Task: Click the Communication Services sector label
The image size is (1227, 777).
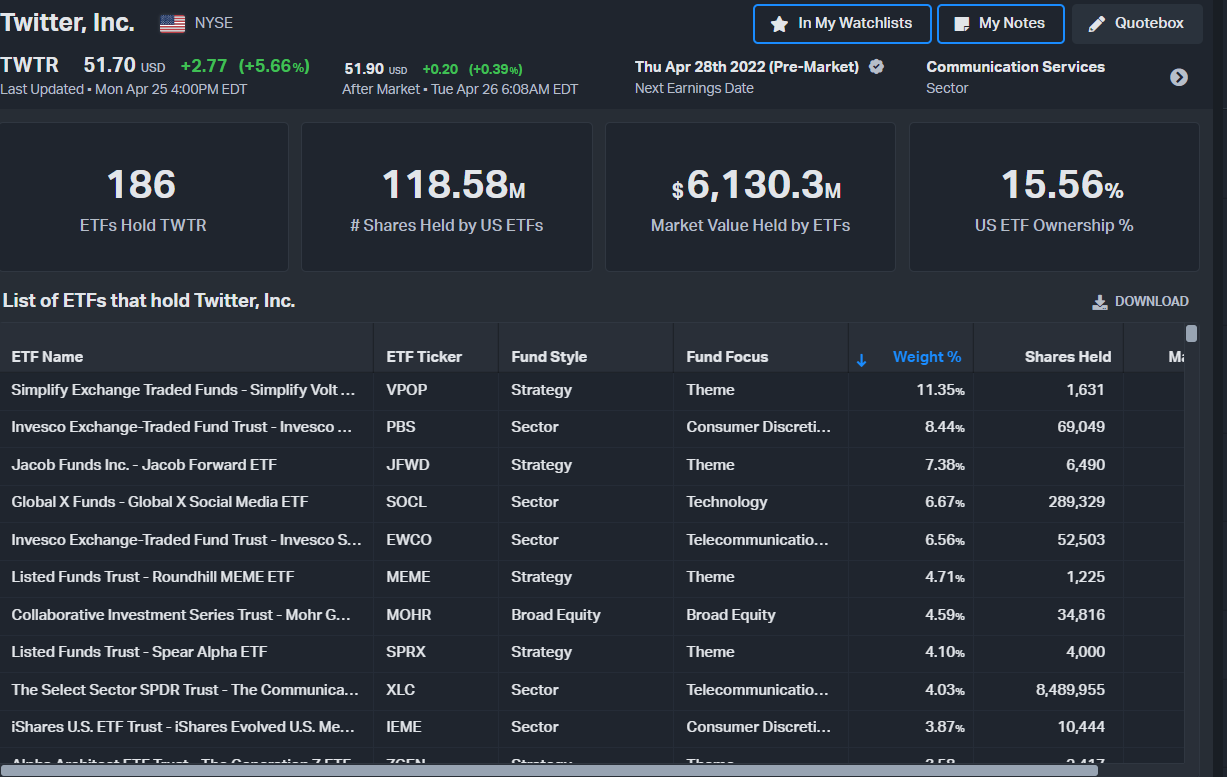Action: [1015, 67]
